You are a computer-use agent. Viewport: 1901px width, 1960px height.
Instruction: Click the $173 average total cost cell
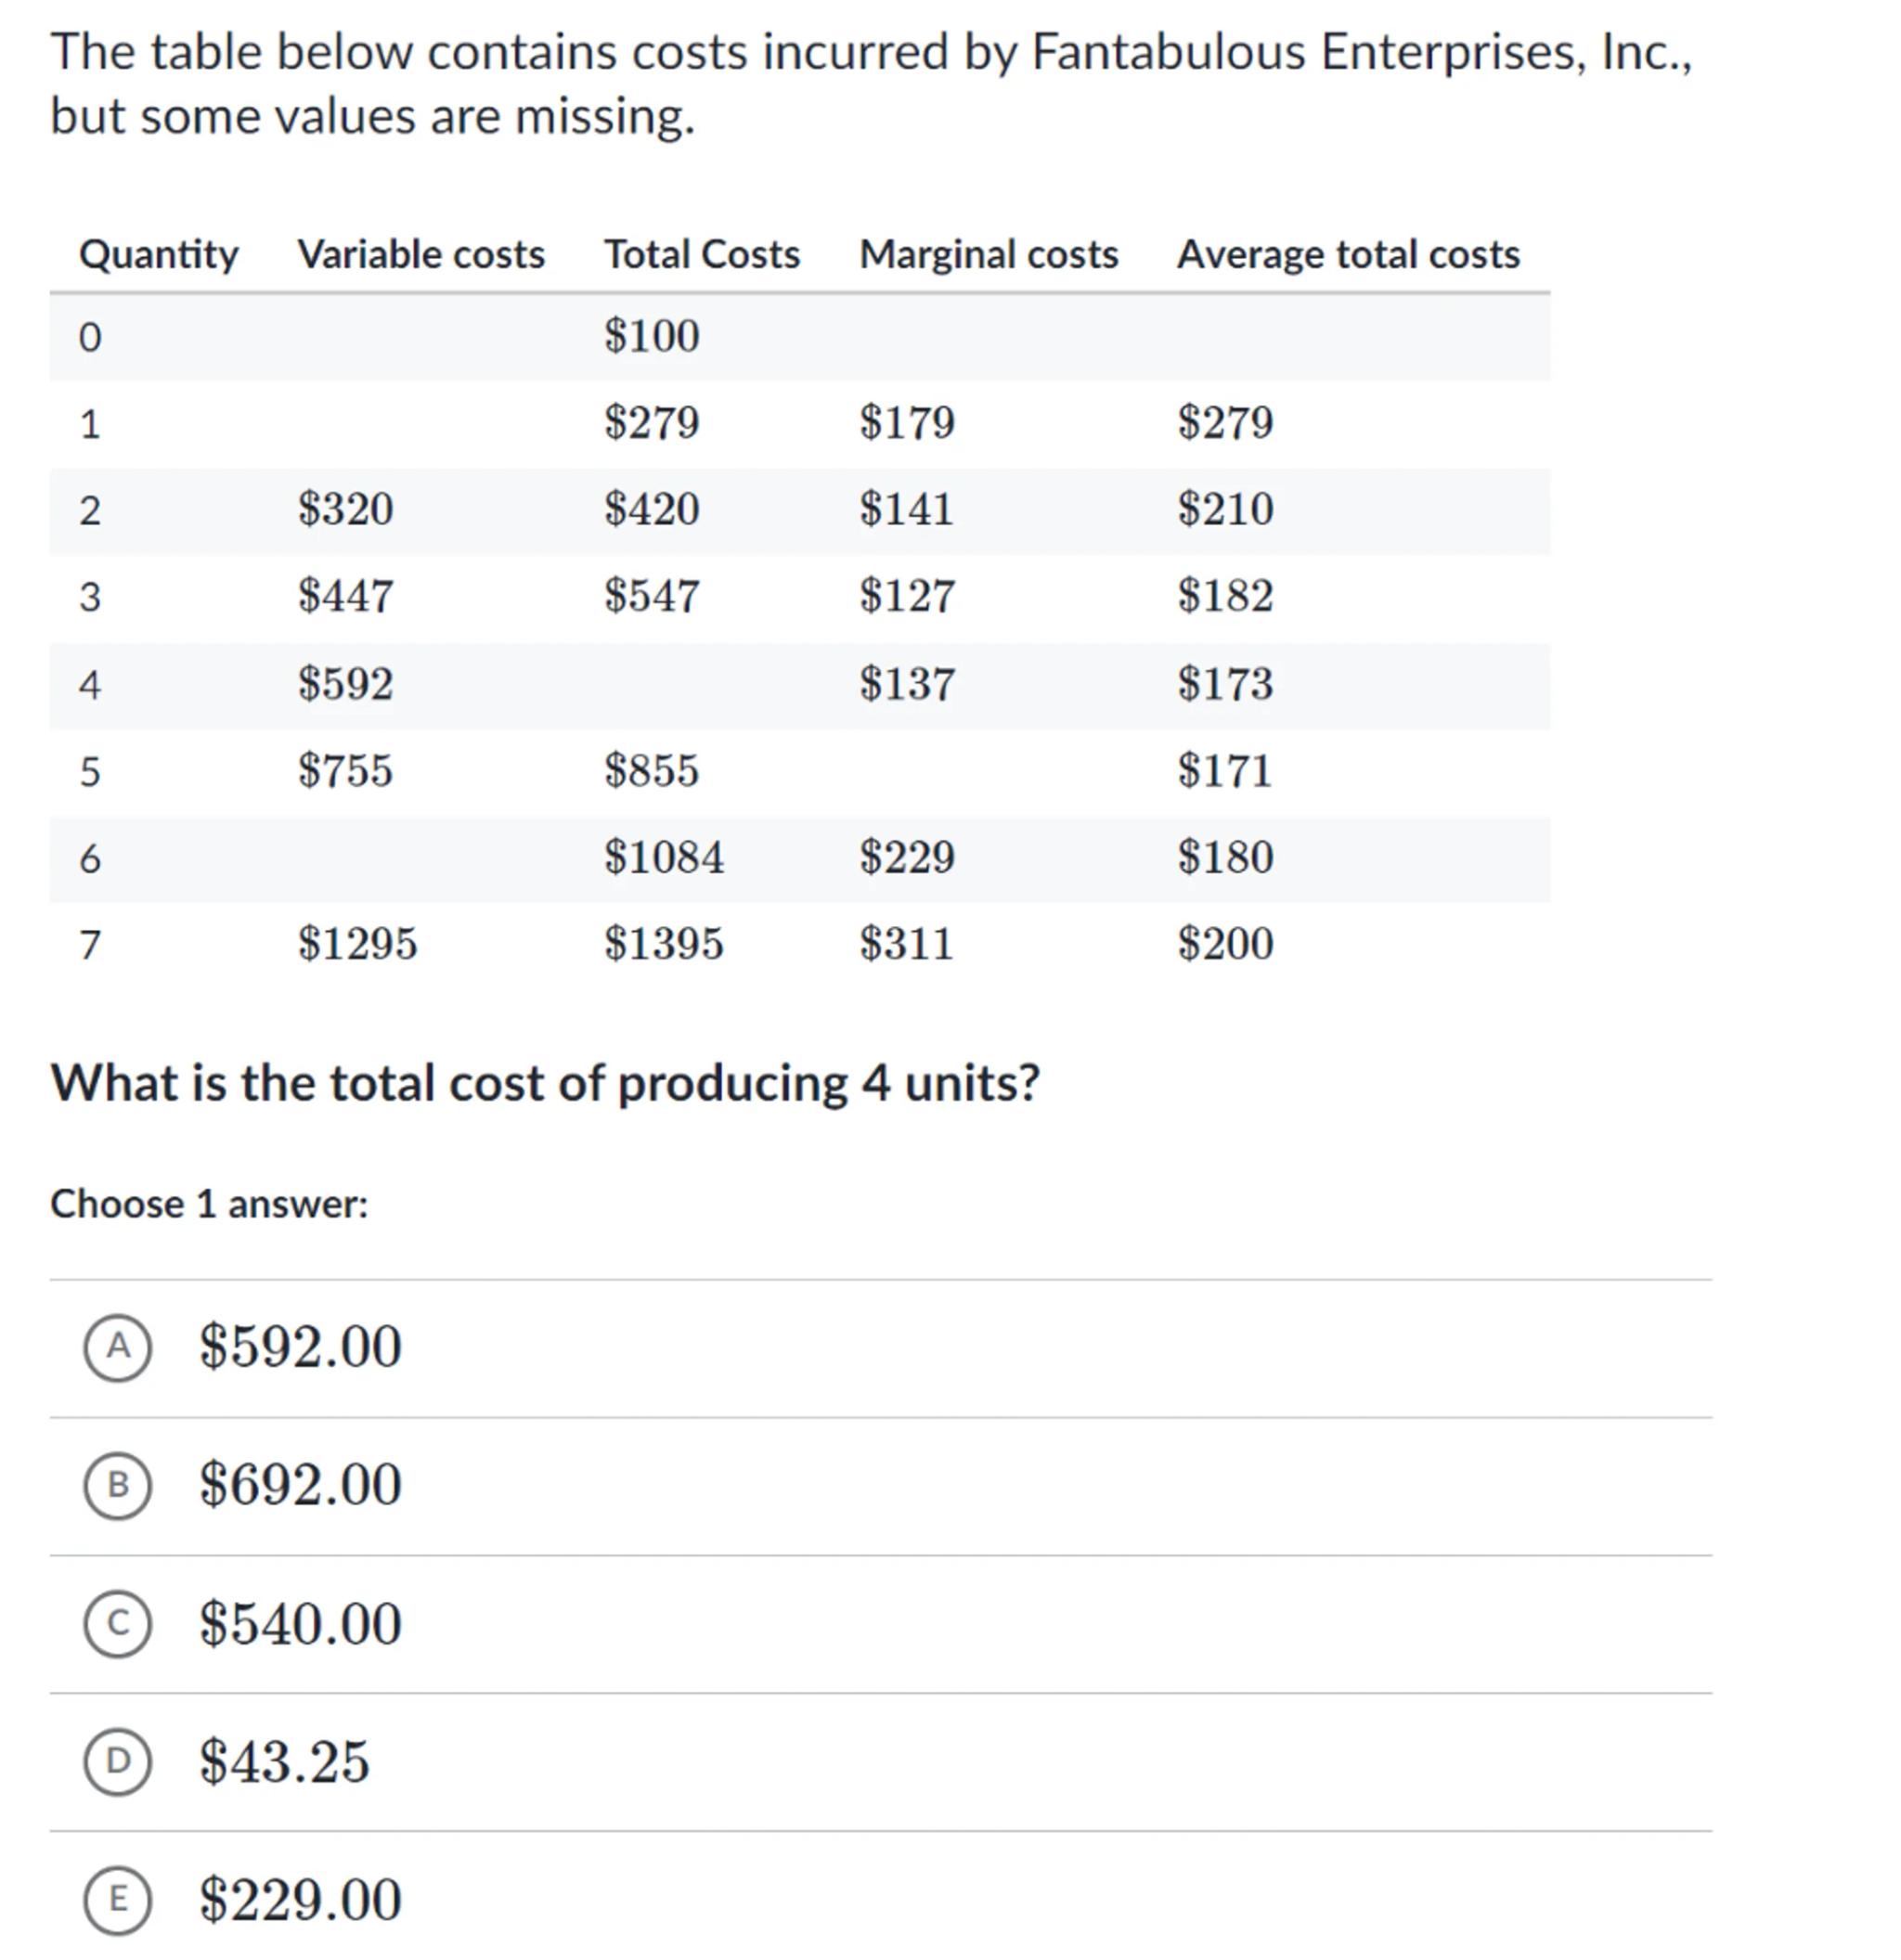tap(1225, 684)
